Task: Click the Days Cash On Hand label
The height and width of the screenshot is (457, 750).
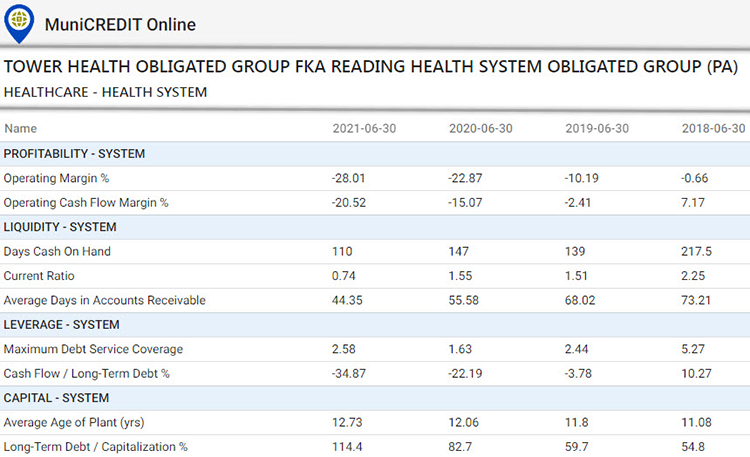Action: point(57,251)
